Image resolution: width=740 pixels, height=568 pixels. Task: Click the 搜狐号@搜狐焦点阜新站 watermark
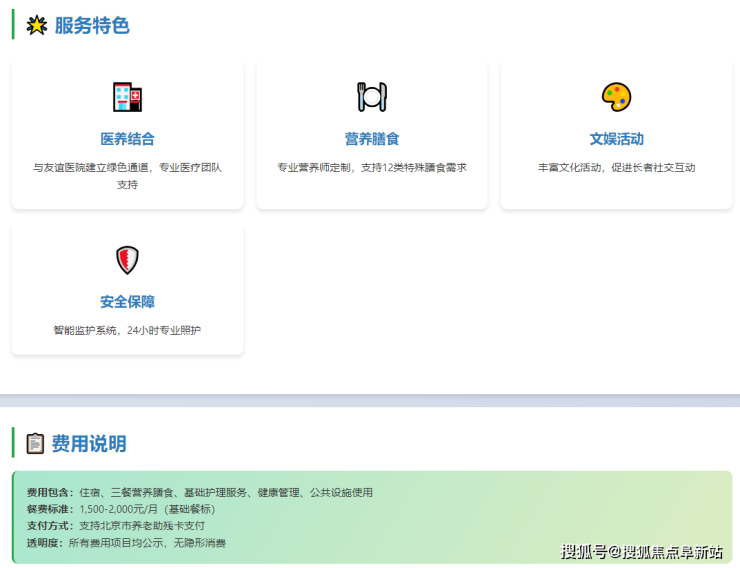click(641, 551)
